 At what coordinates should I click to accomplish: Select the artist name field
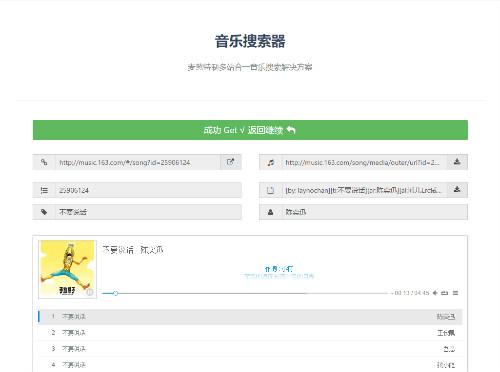(375, 212)
